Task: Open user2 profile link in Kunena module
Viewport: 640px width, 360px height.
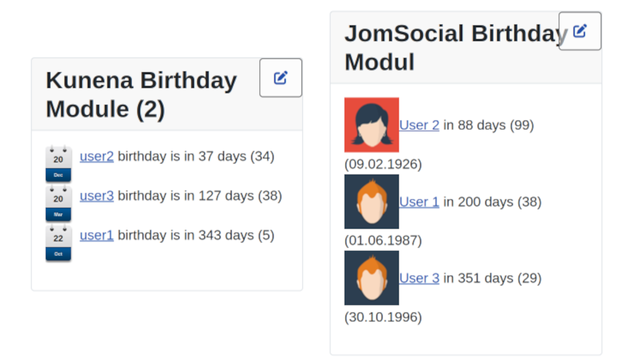Action: (x=97, y=156)
